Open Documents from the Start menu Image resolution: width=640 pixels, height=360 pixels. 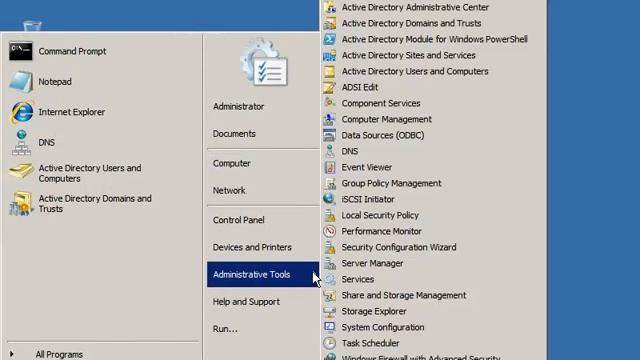234,134
